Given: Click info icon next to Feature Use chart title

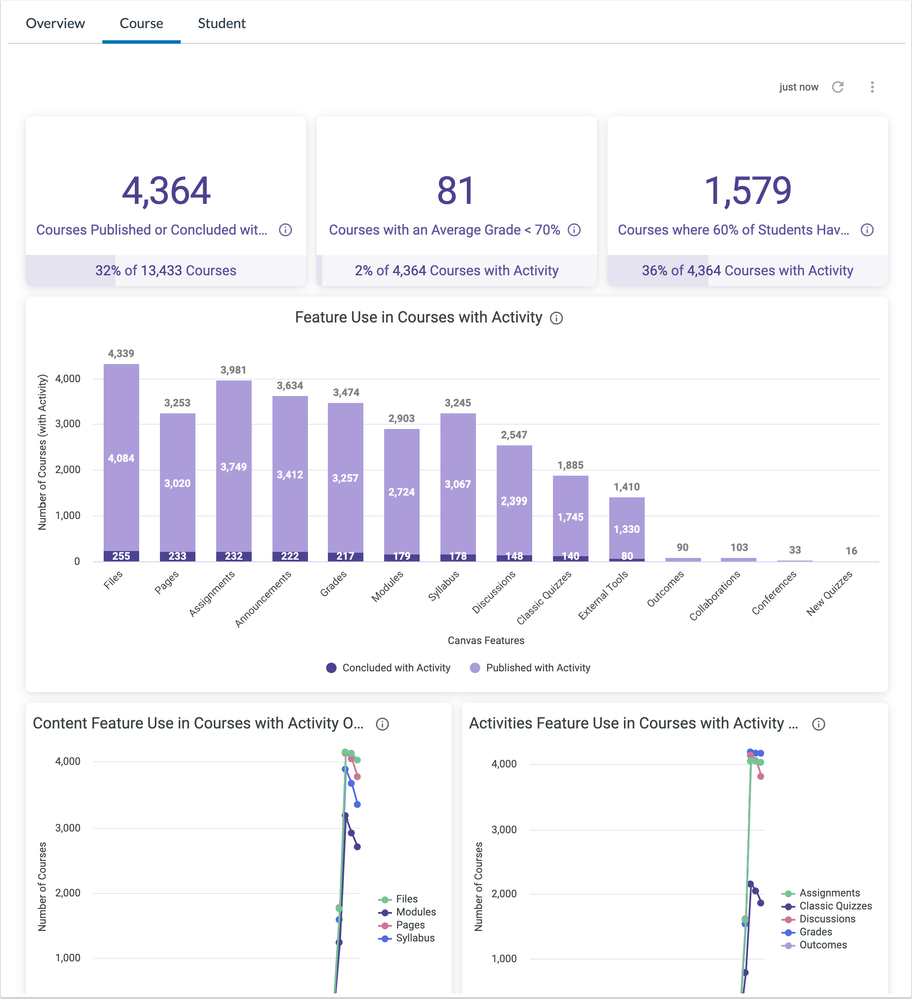Looking at the screenshot, I should point(556,318).
